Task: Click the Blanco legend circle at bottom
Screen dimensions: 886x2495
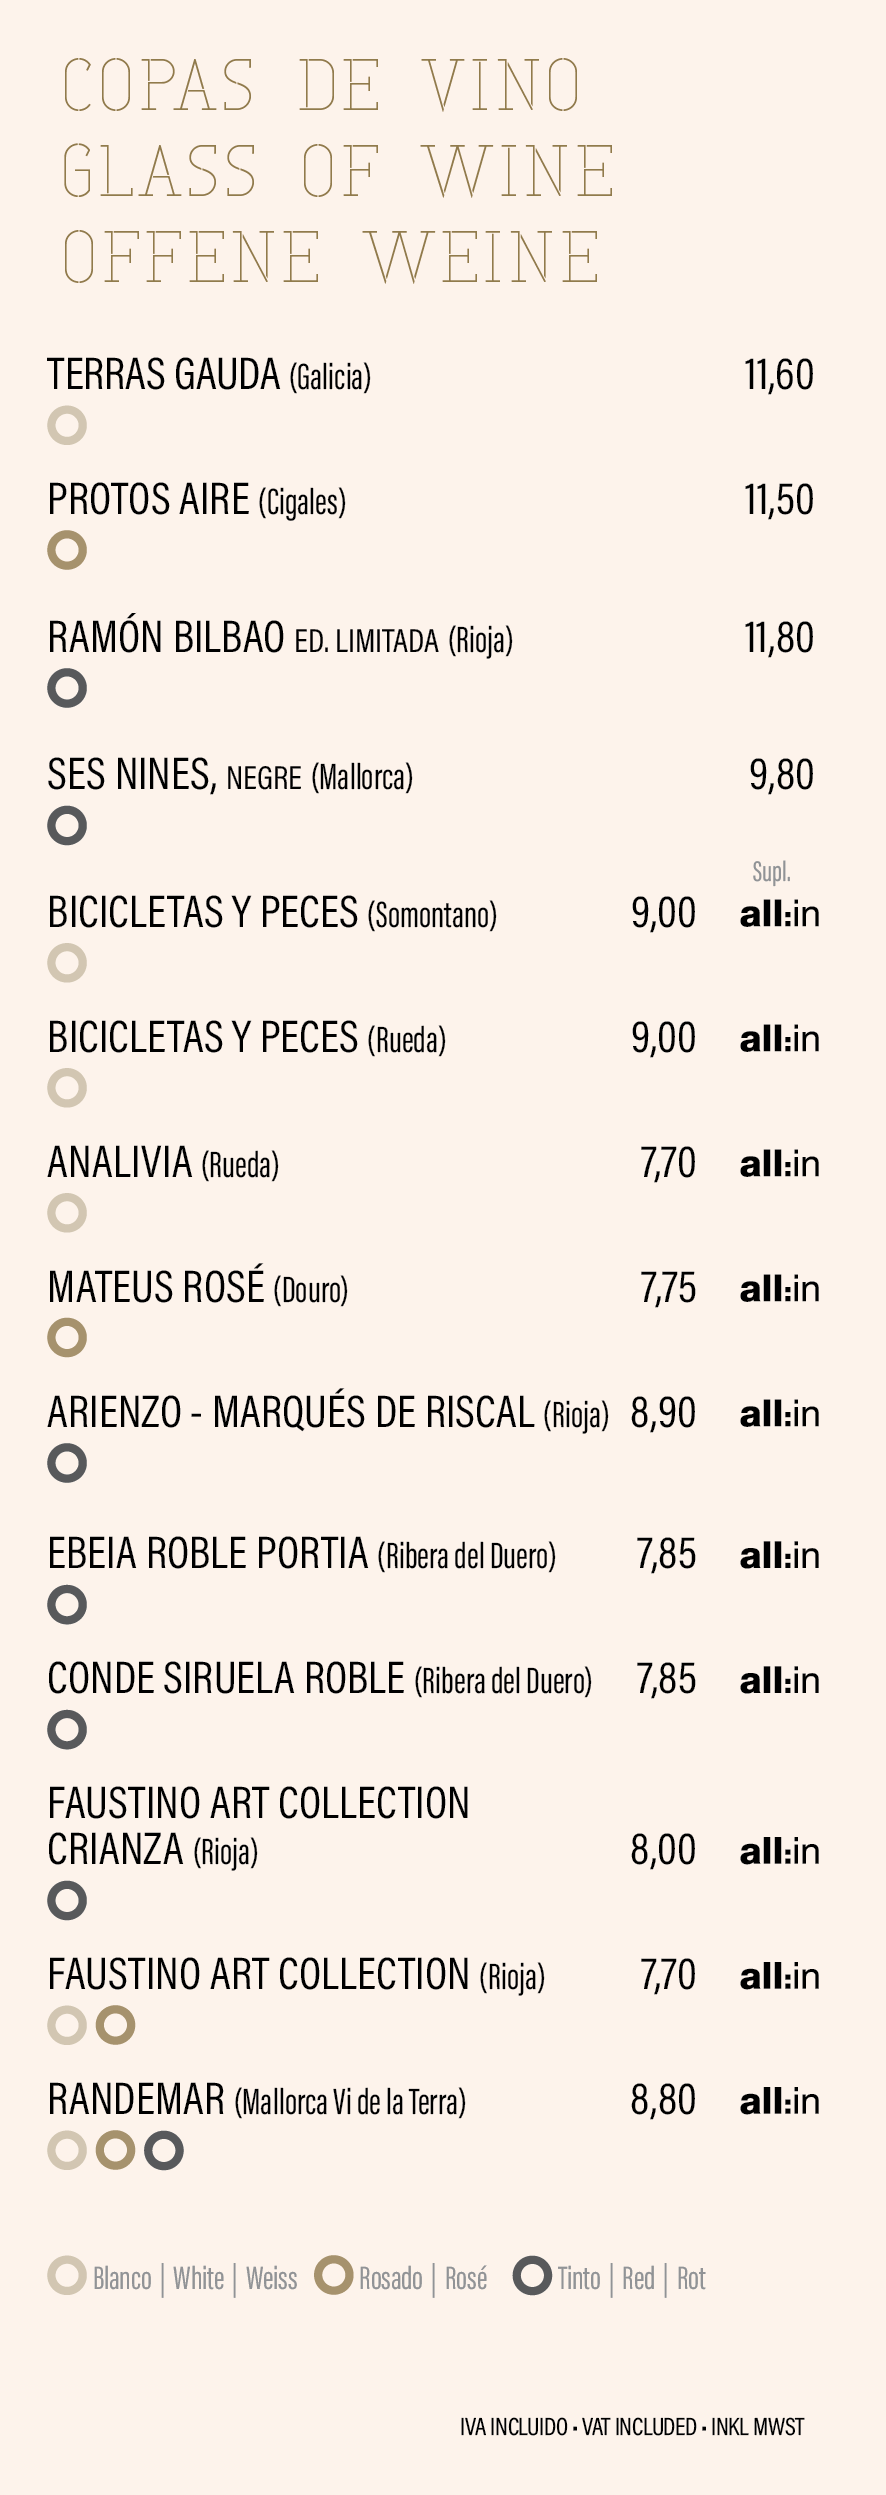Action: point(67,2275)
